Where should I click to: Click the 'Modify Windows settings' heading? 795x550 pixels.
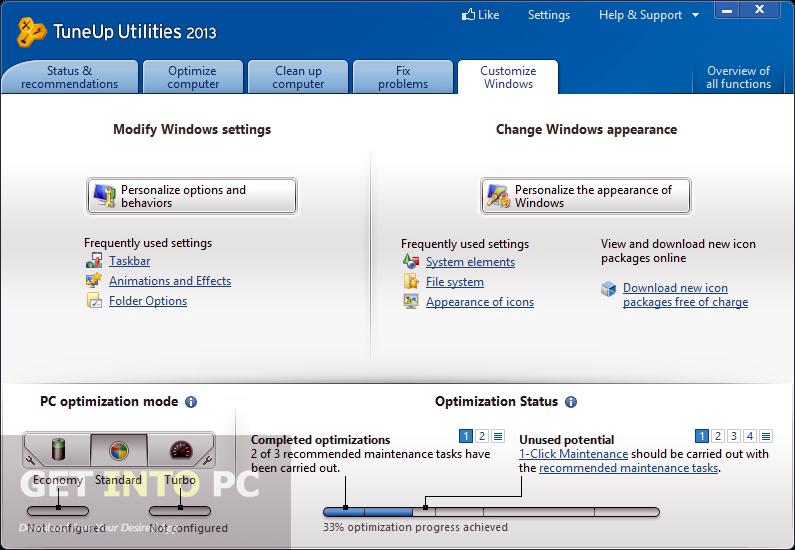(x=192, y=130)
